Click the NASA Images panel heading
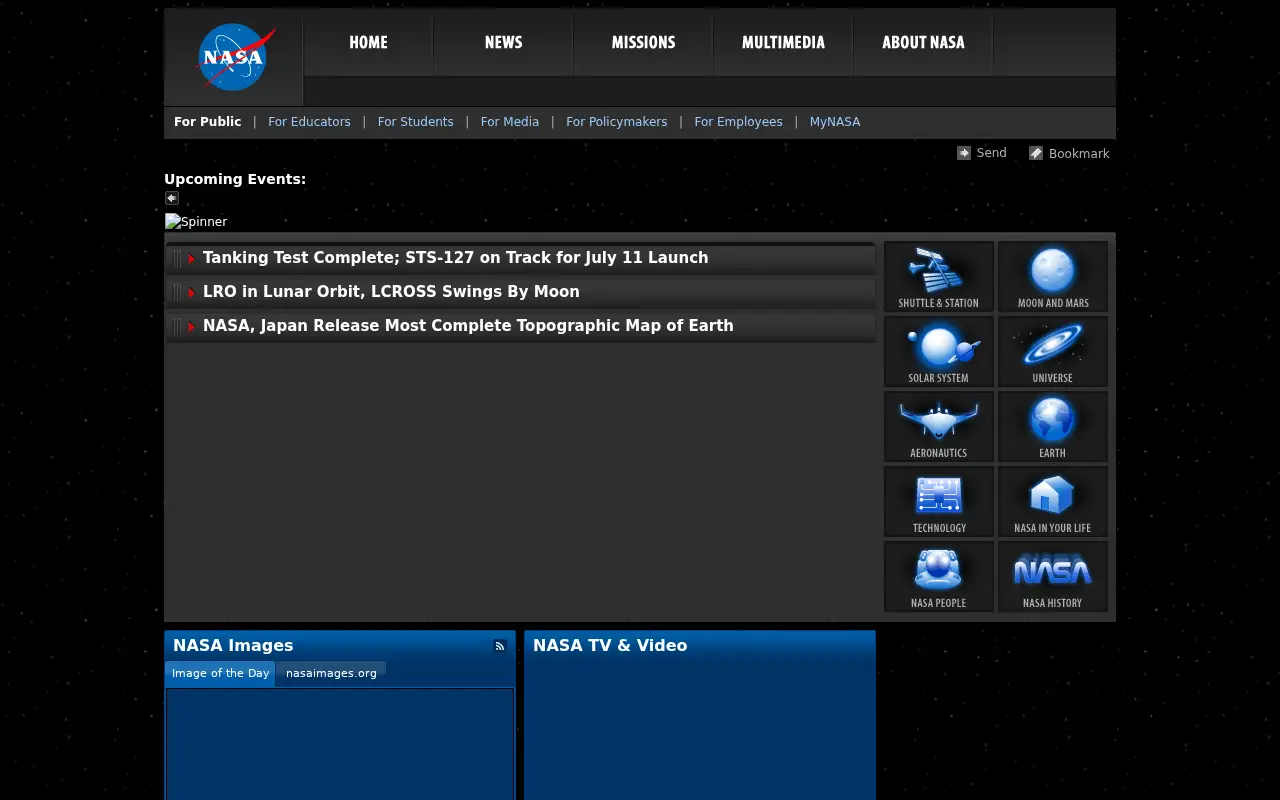1280x800 pixels. coord(233,646)
